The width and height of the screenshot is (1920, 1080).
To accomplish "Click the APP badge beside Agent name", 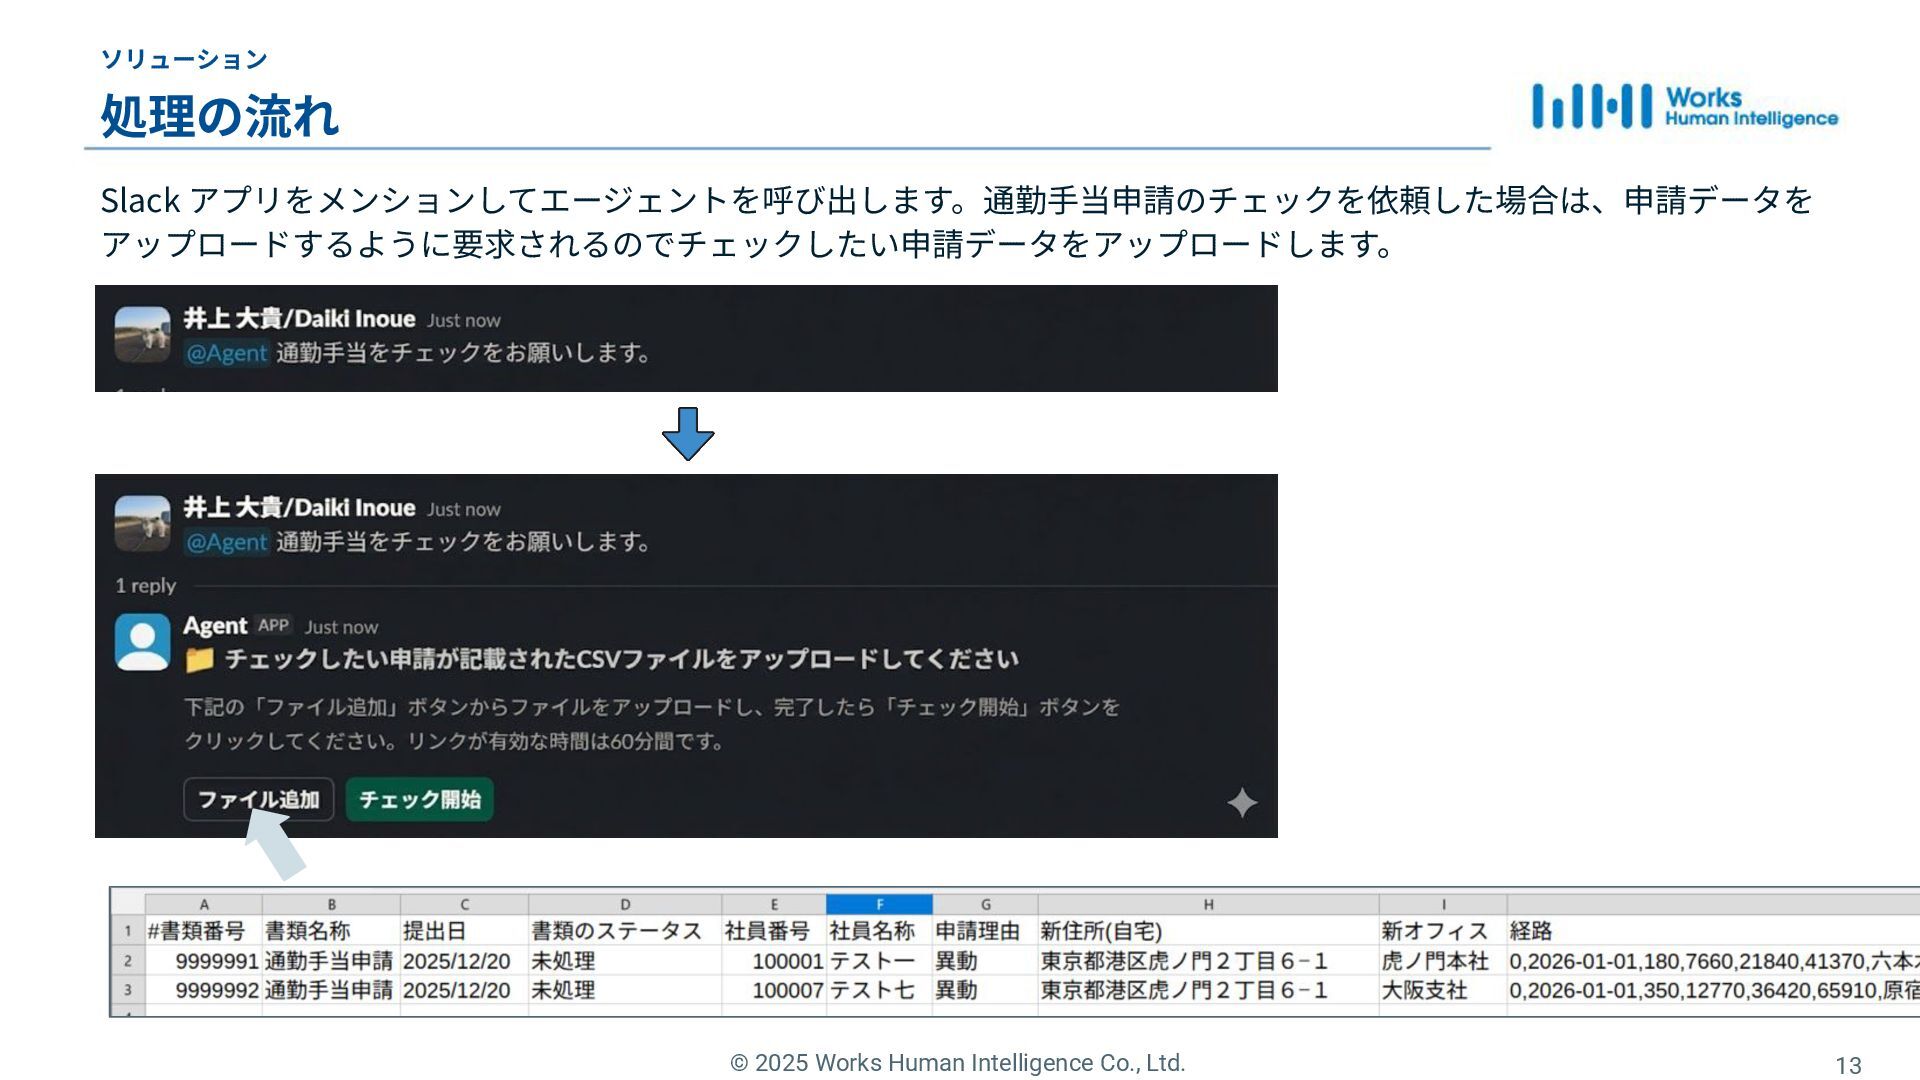I will point(273,626).
